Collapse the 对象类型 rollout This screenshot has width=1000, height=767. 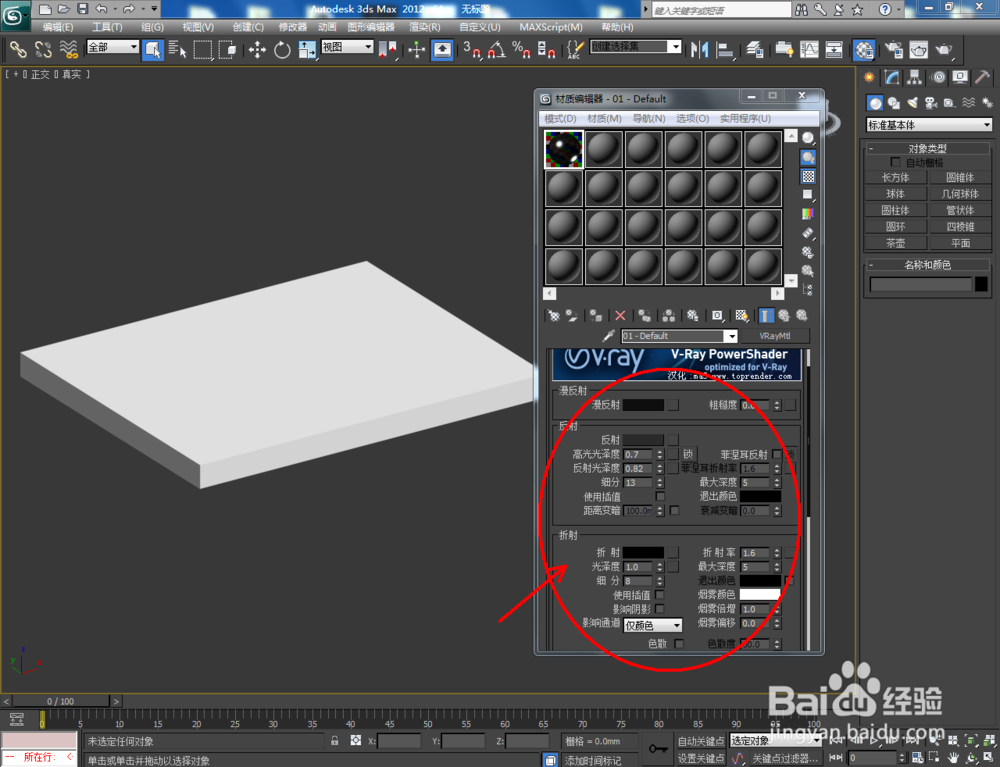click(x=927, y=149)
